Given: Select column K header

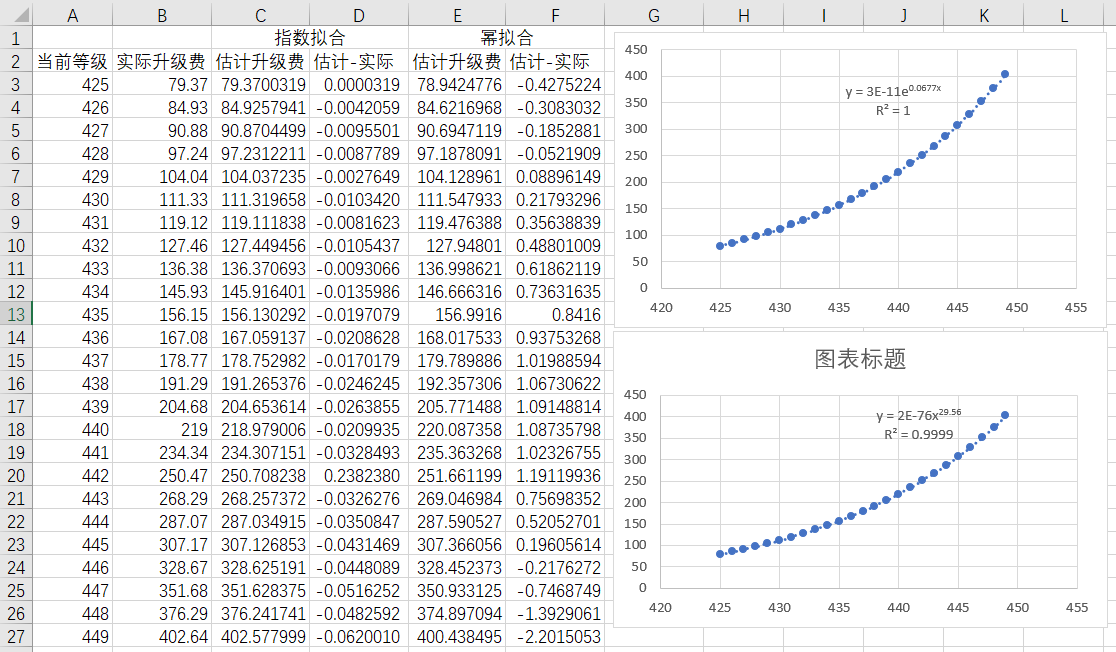Looking at the screenshot, I should [984, 15].
